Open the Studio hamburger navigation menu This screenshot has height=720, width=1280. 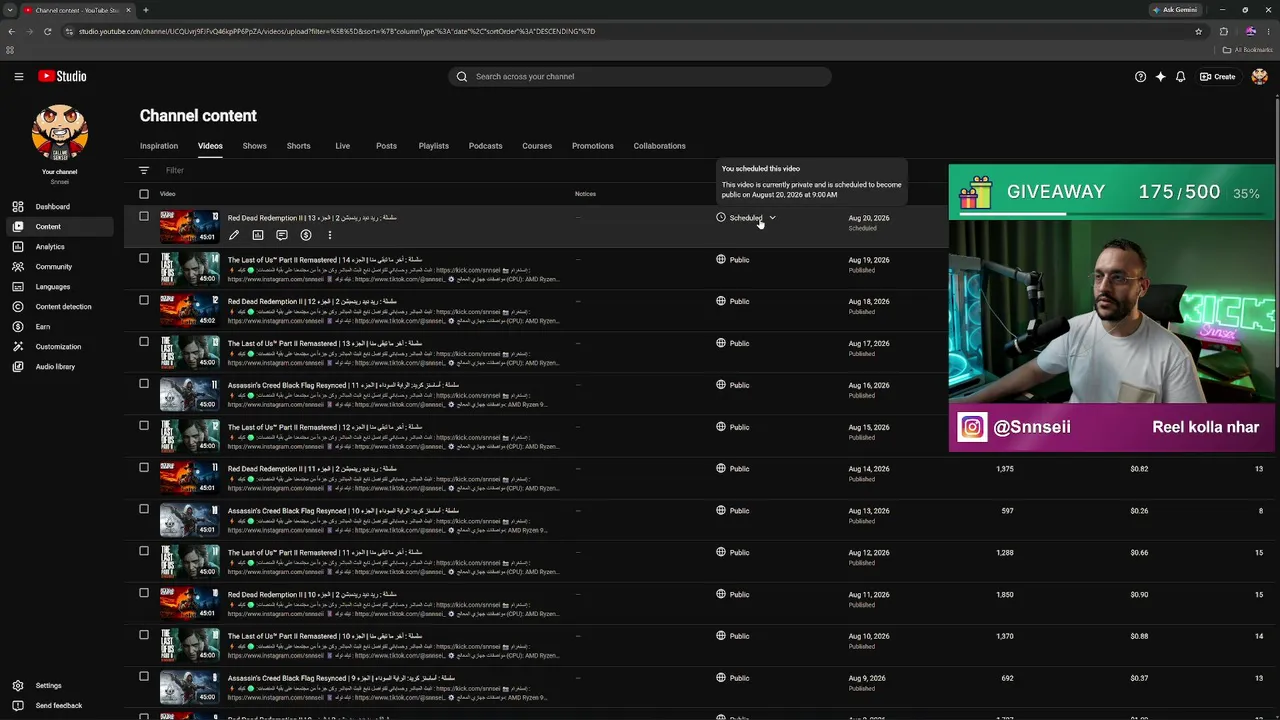(x=18, y=76)
